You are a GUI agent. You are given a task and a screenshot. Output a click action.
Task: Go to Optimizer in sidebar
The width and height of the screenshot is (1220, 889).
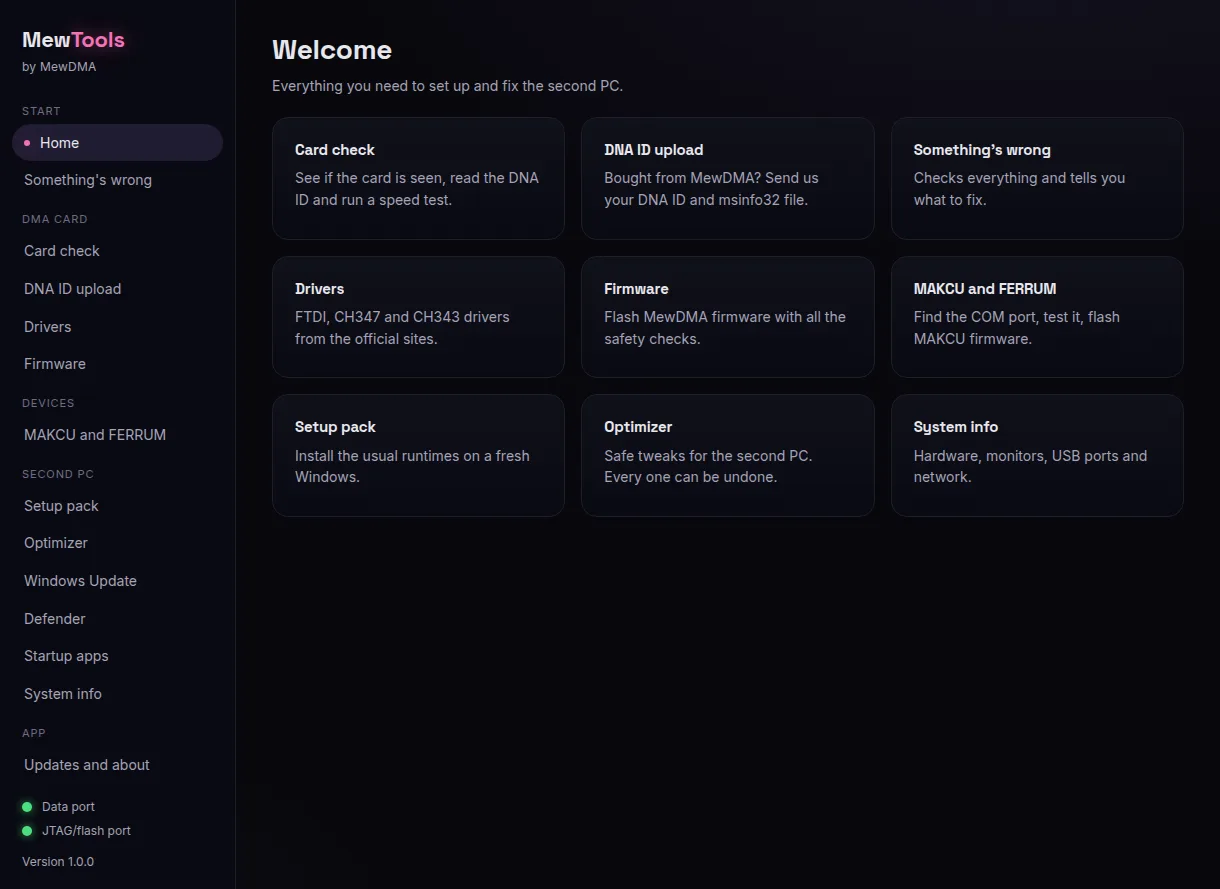(x=117, y=543)
